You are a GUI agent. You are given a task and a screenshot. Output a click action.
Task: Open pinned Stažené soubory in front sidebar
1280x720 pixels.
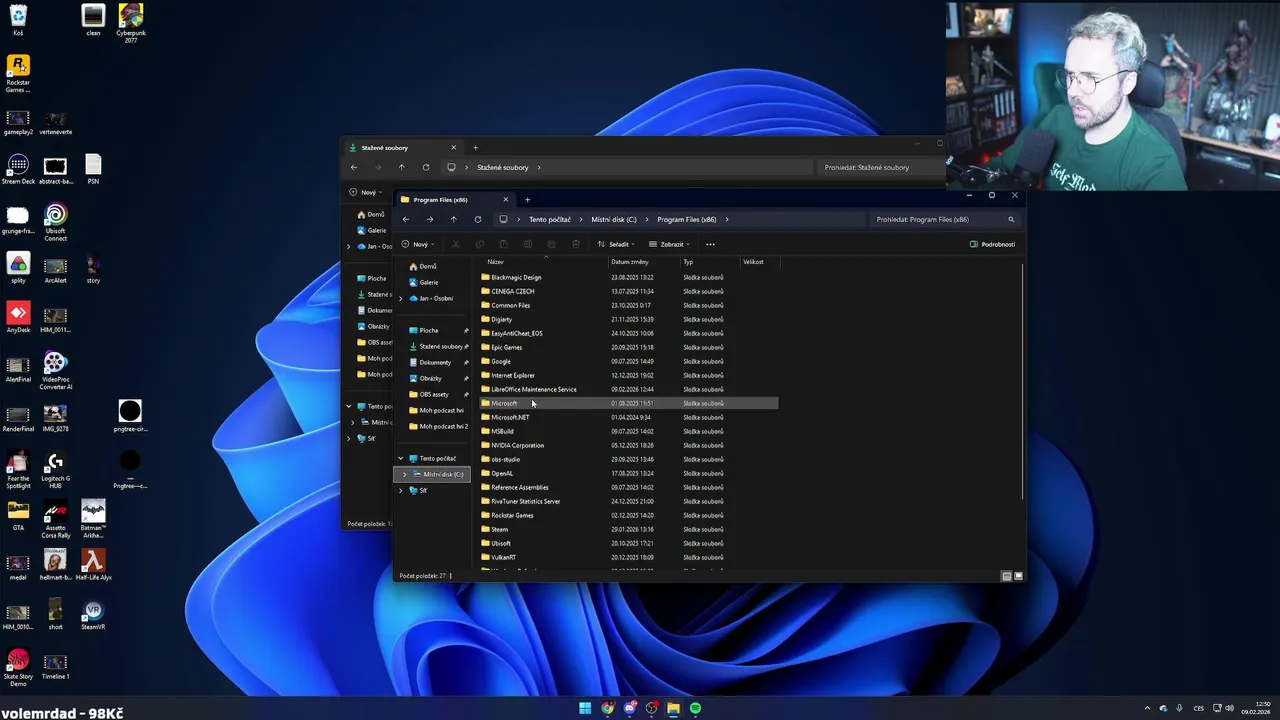pyautogui.click(x=436, y=346)
